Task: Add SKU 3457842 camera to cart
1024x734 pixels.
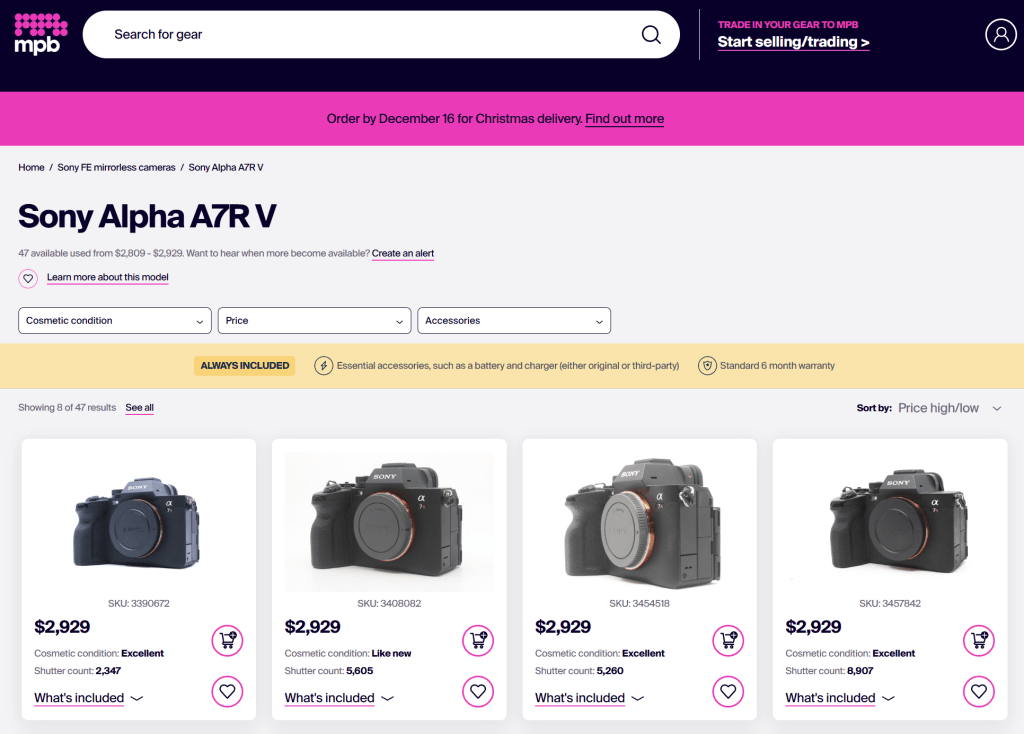Action: point(979,640)
